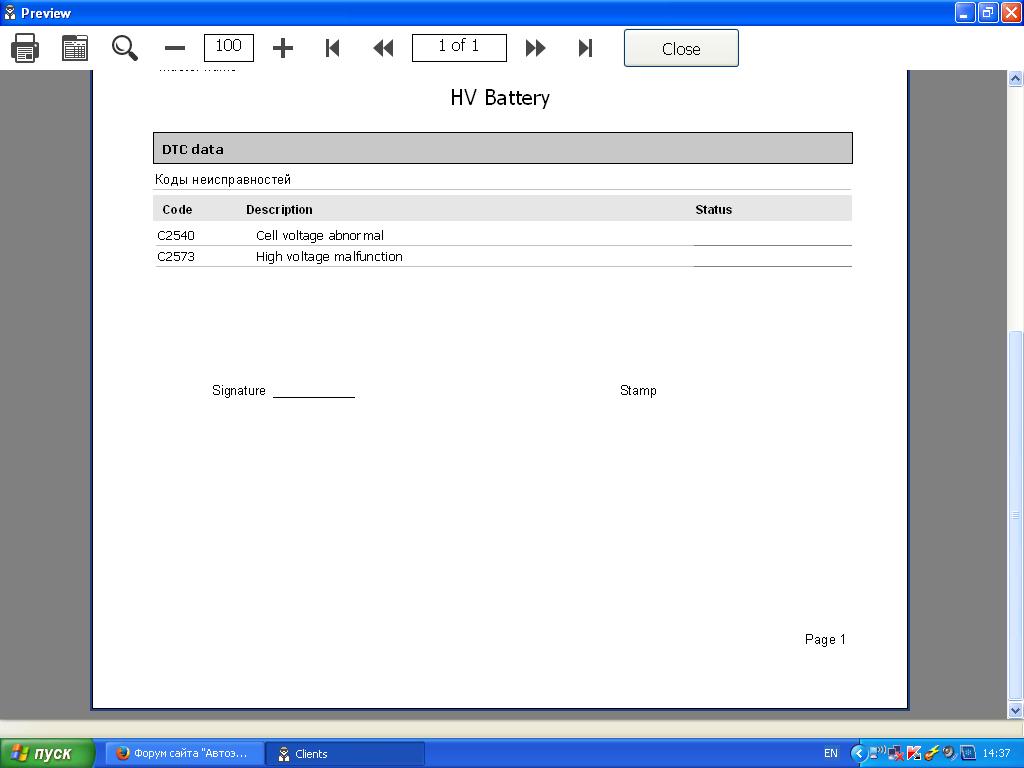Go back to the previous page

pyautogui.click(x=383, y=48)
